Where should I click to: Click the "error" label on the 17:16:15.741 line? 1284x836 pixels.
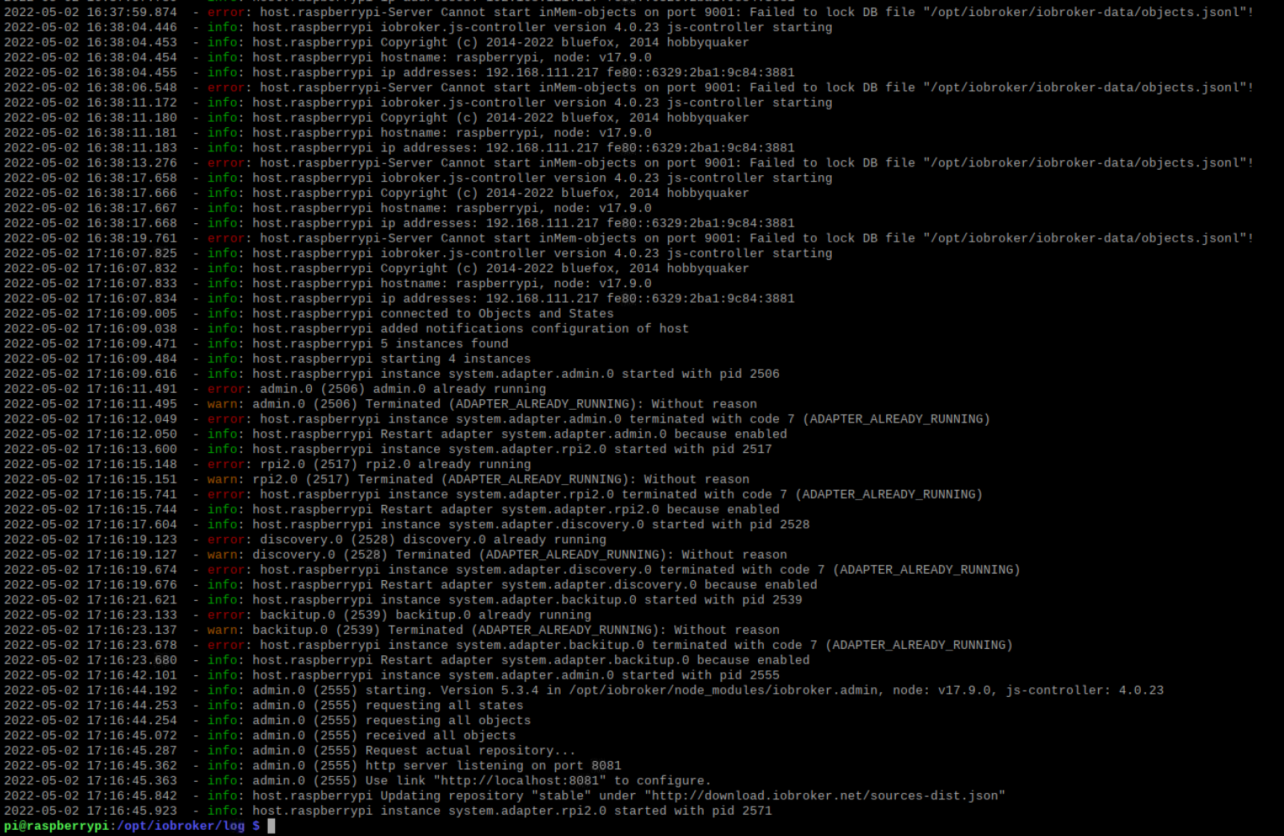(226, 494)
